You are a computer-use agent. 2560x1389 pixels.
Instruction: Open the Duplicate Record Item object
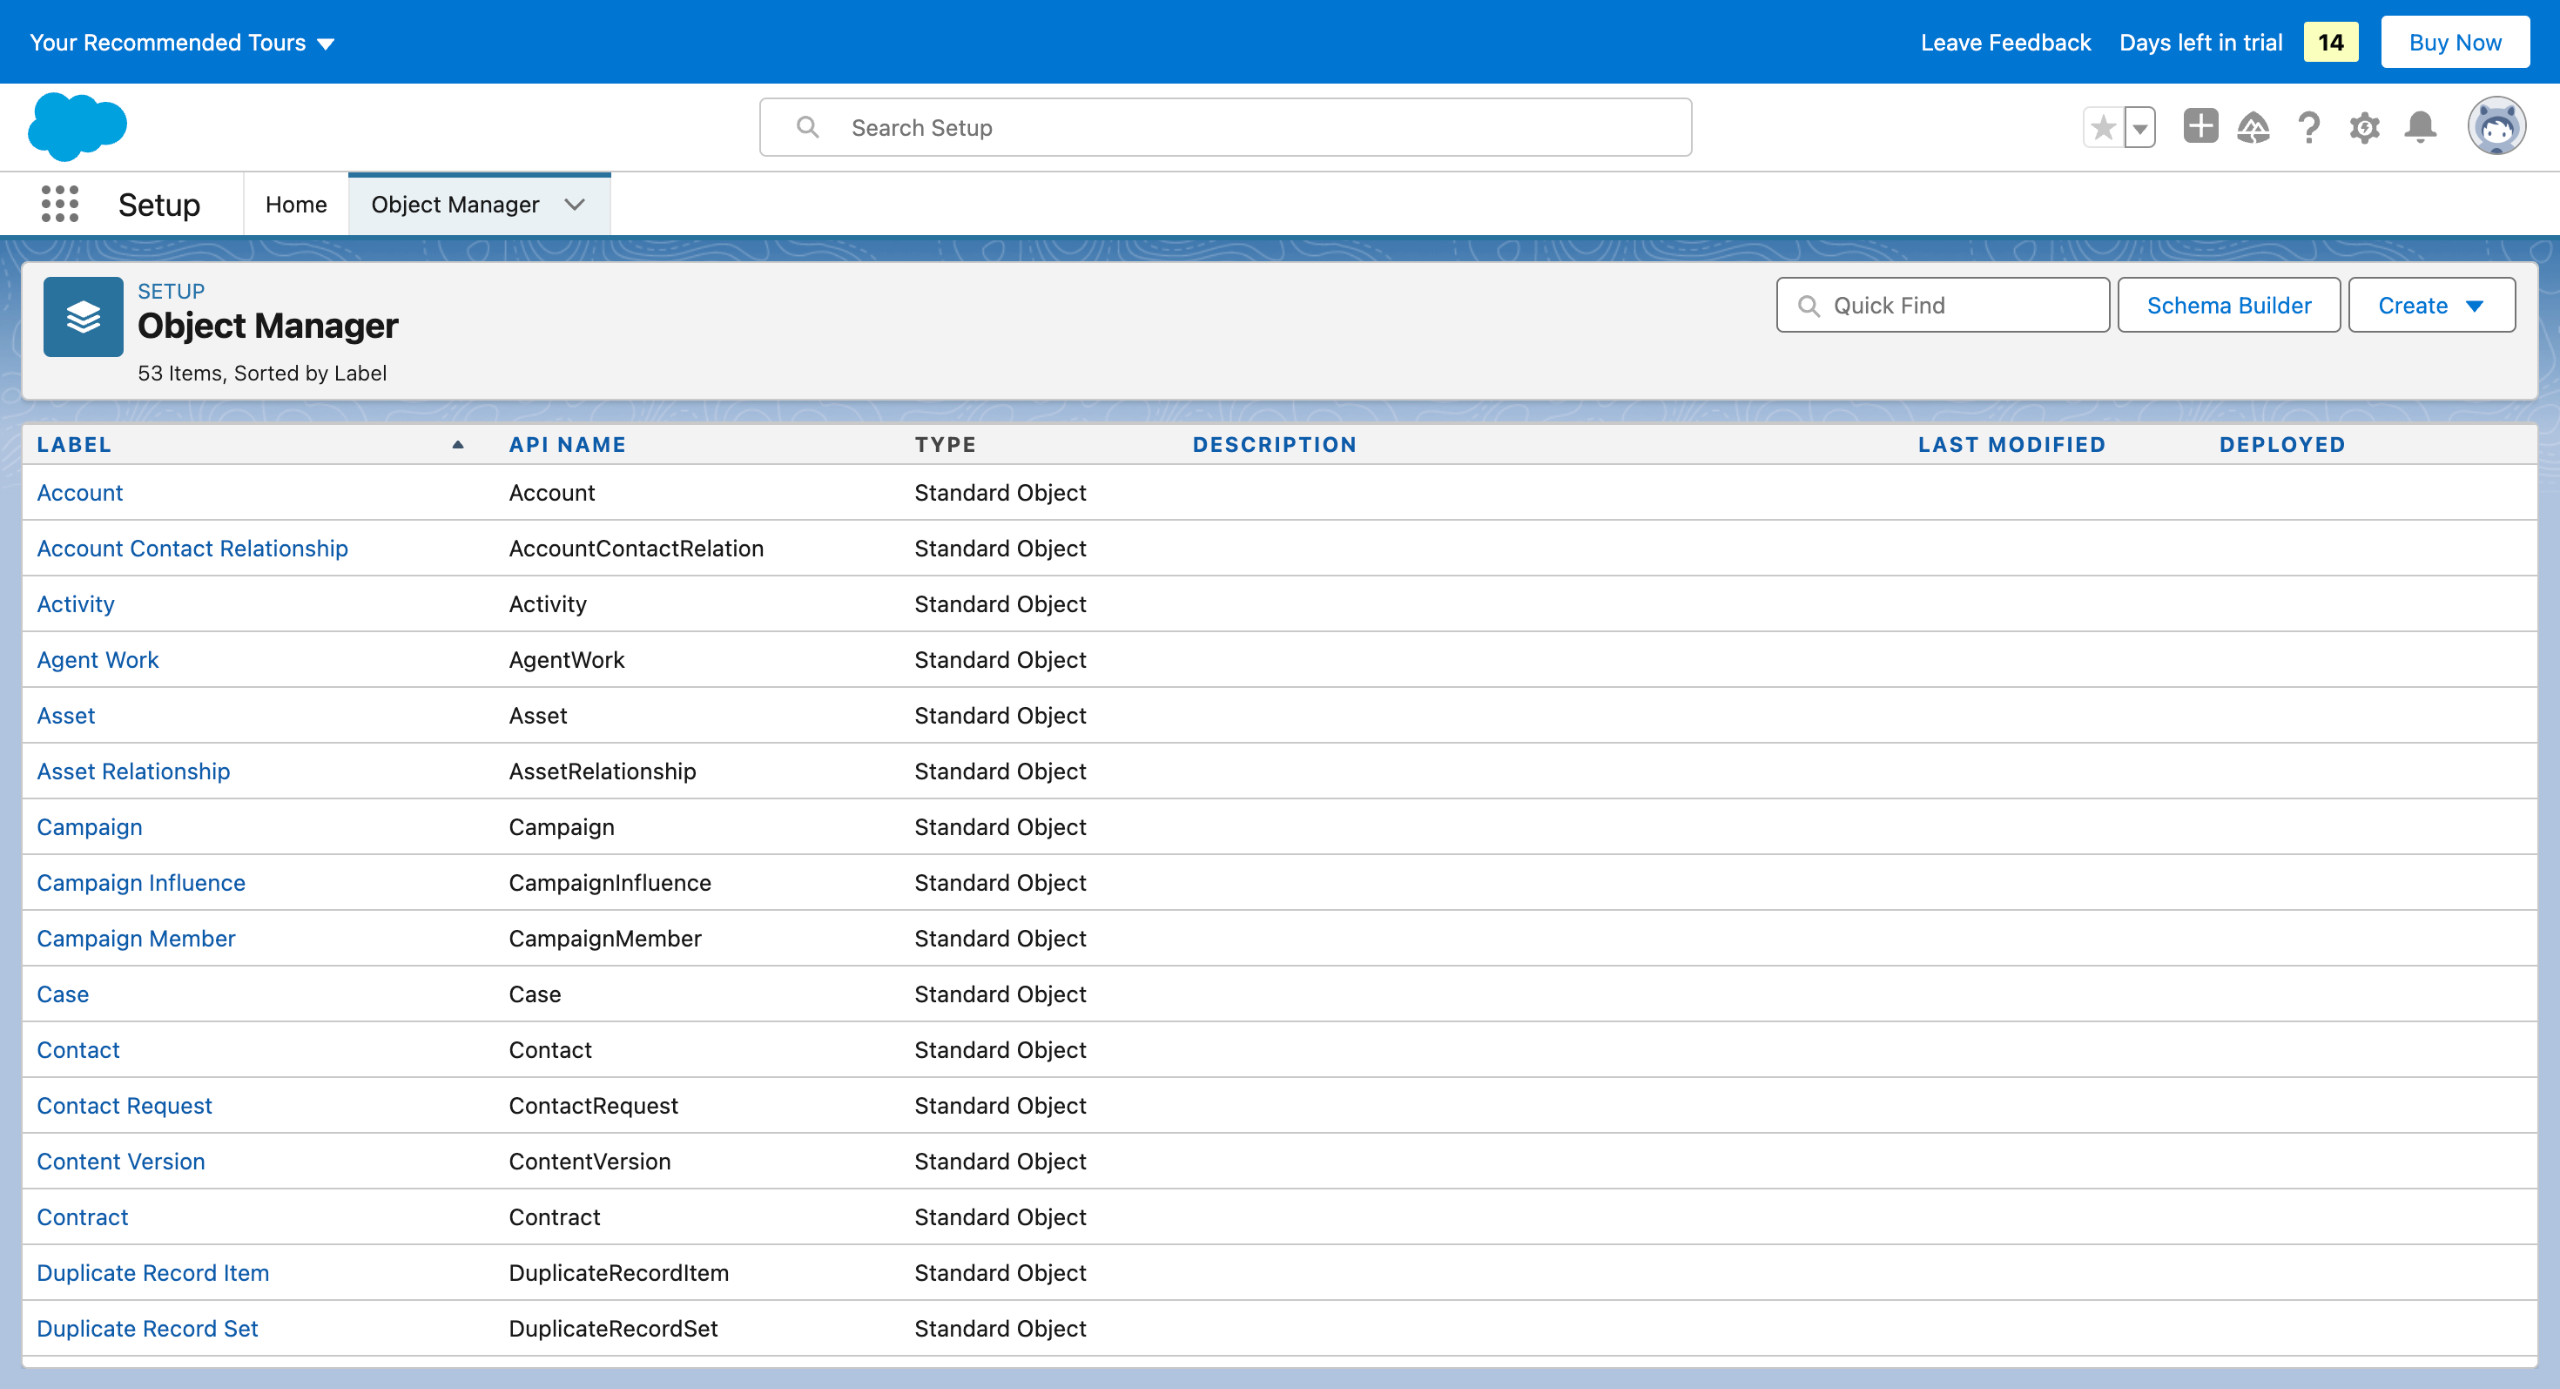[153, 1273]
